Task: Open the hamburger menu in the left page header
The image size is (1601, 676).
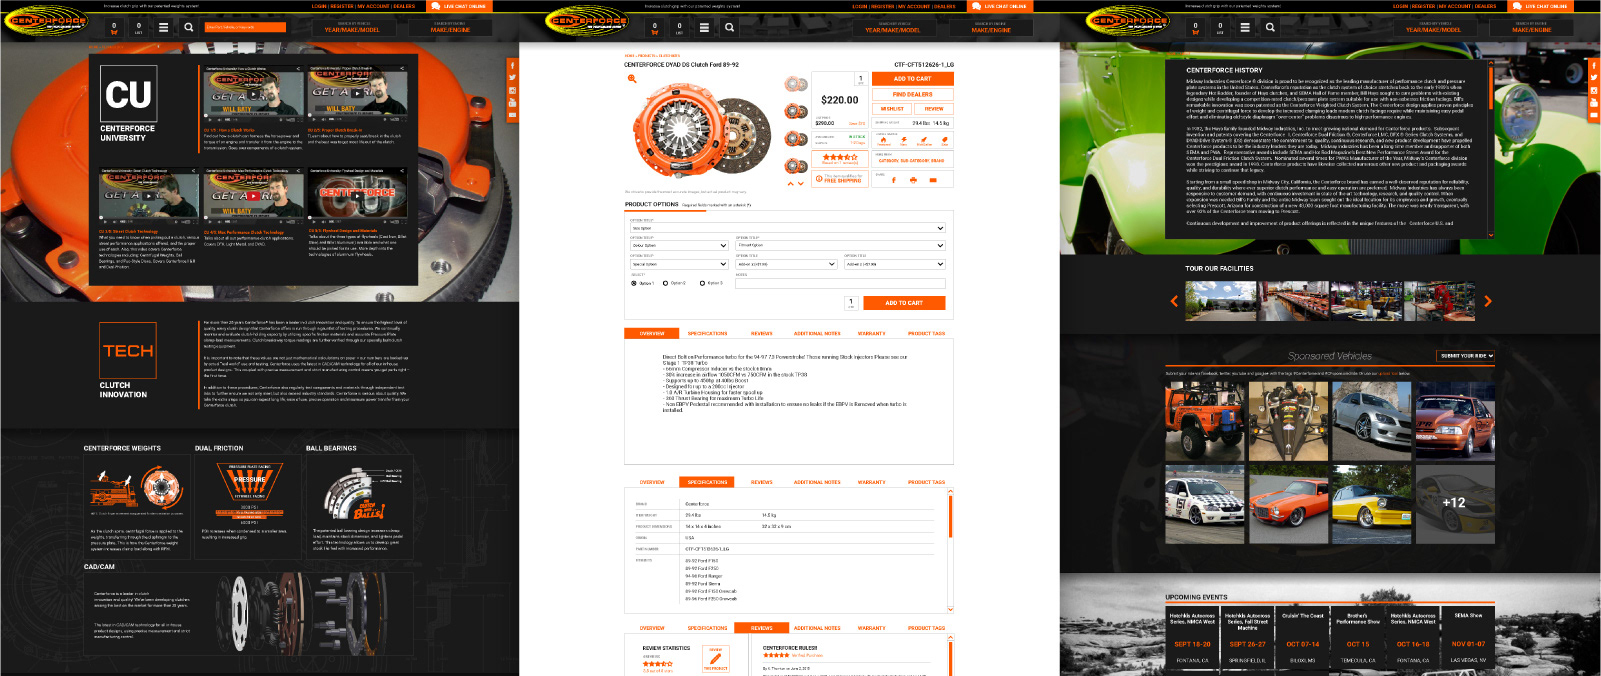Action: 163,28
